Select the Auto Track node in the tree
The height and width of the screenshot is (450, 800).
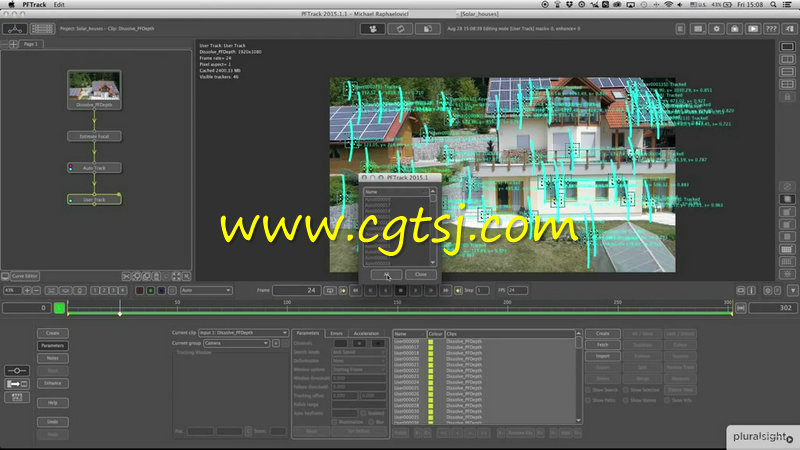[x=94, y=168]
